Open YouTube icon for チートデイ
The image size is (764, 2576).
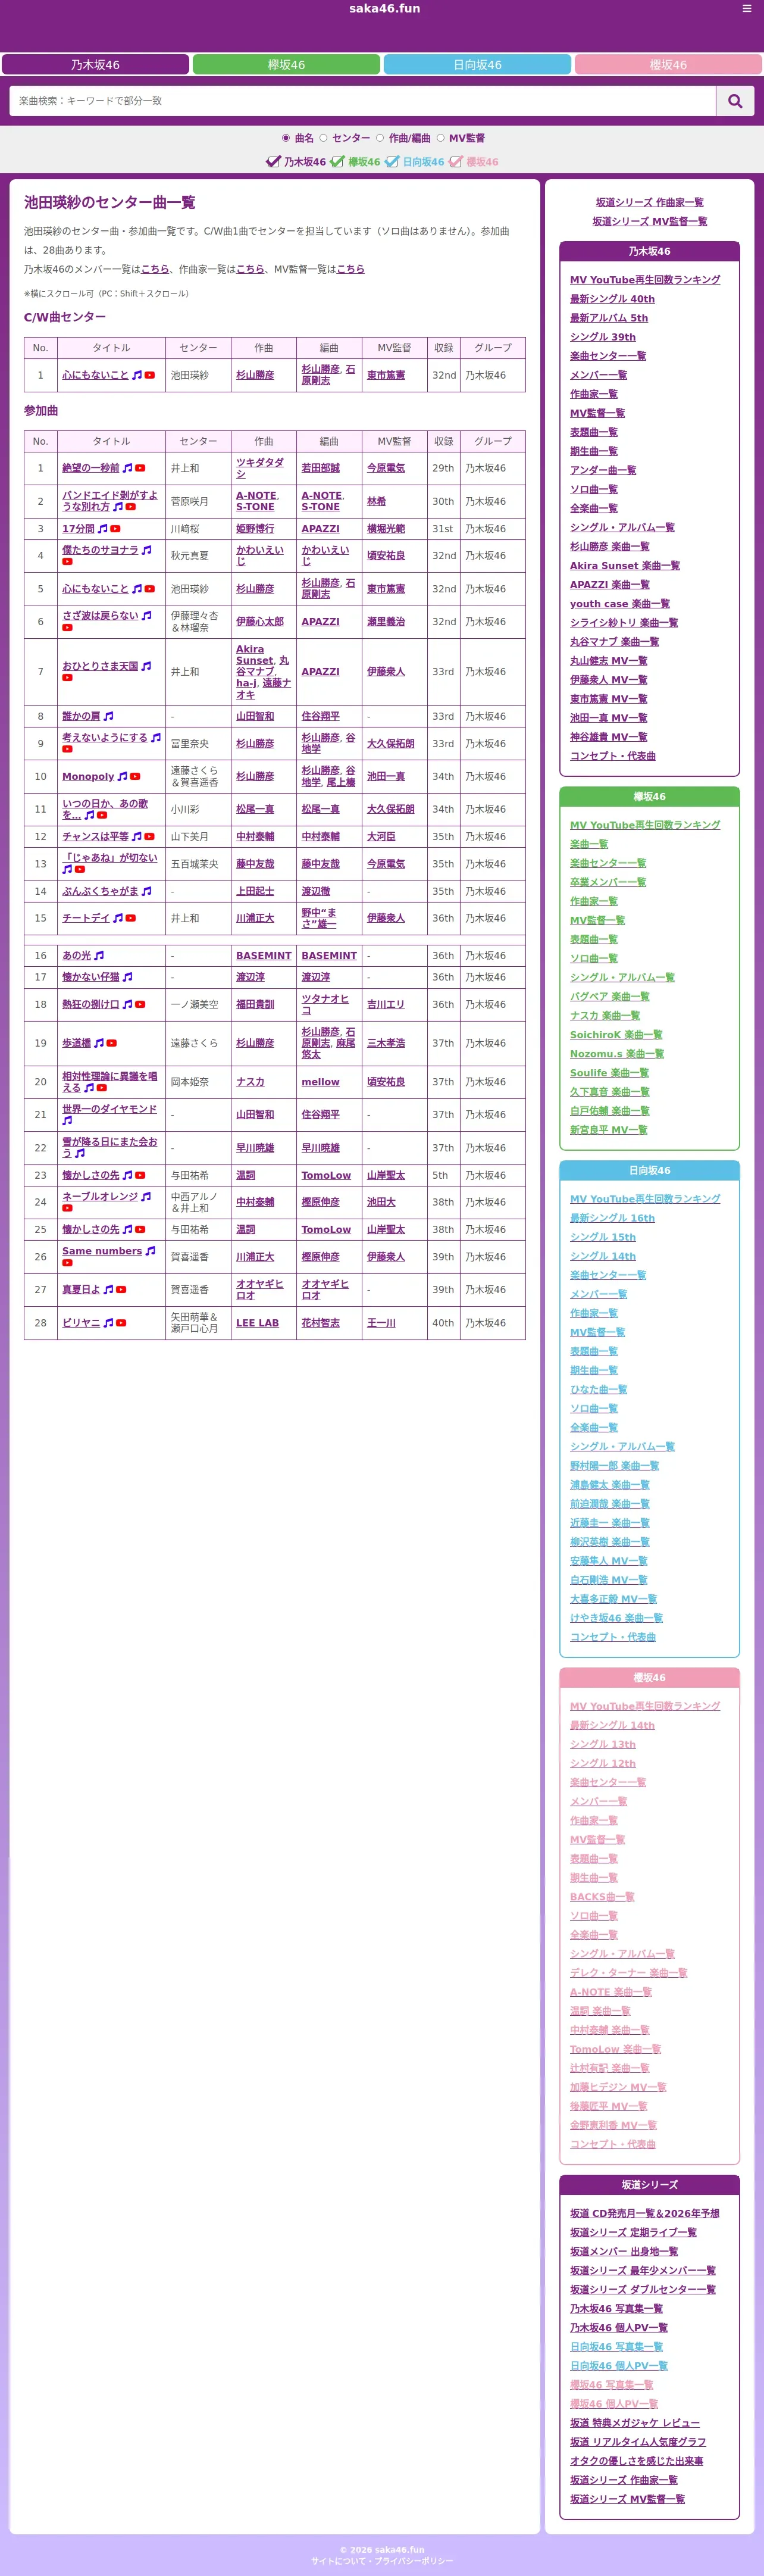(x=130, y=918)
